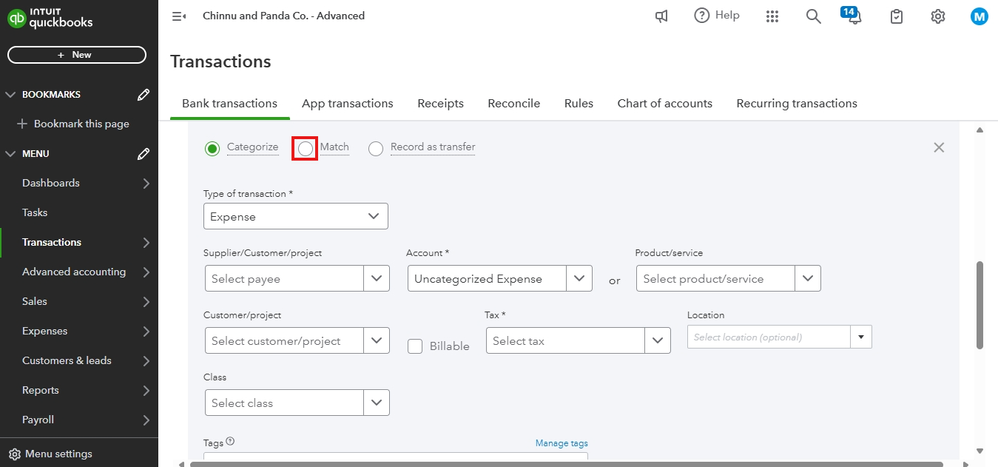998x467 pixels.
Task: Click the search magnifier icon
Action: [813, 16]
